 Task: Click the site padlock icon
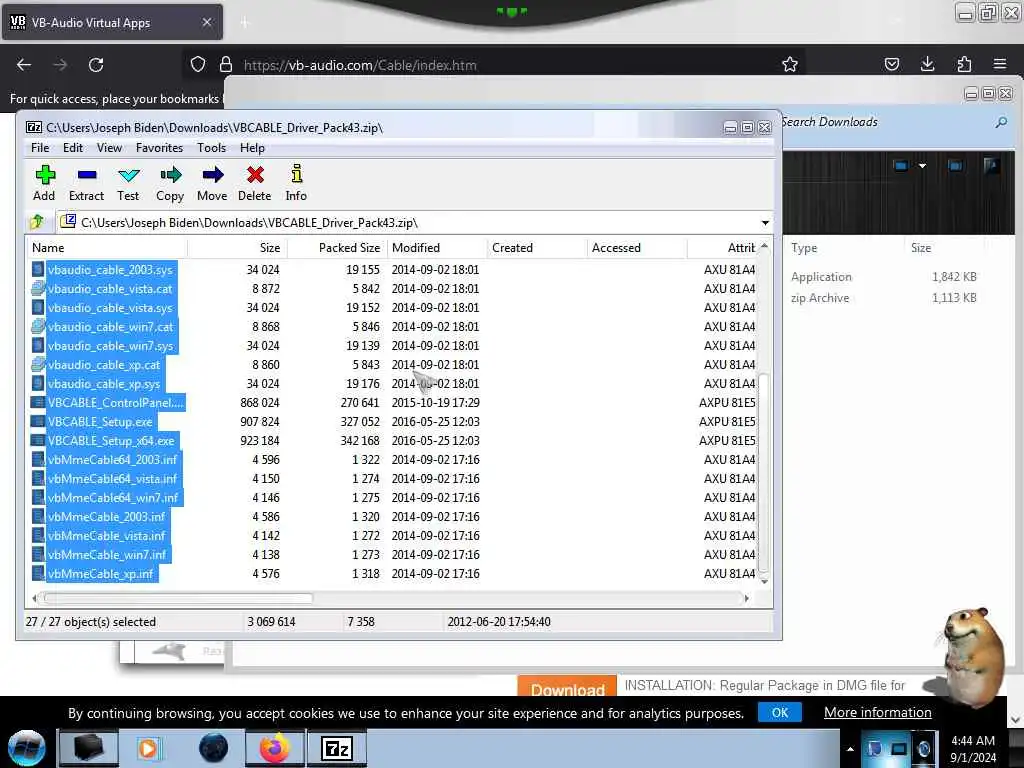226,64
